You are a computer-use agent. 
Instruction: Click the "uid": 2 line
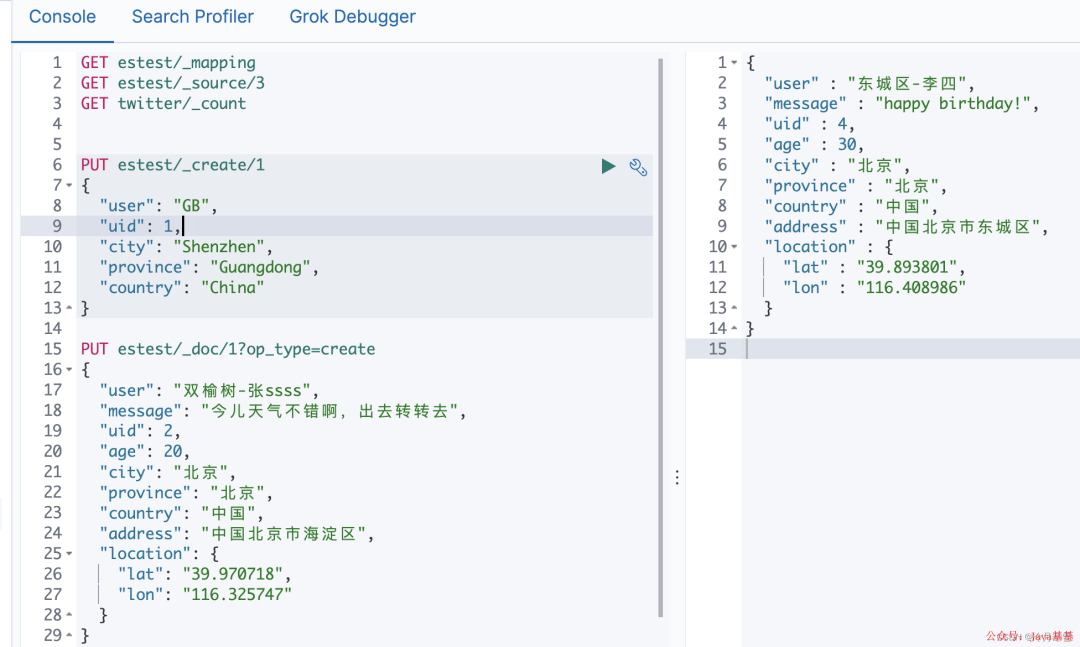[141, 431]
